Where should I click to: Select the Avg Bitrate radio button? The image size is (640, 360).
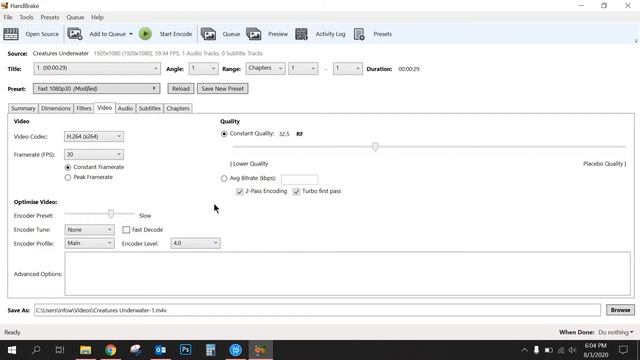pyautogui.click(x=224, y=178)
